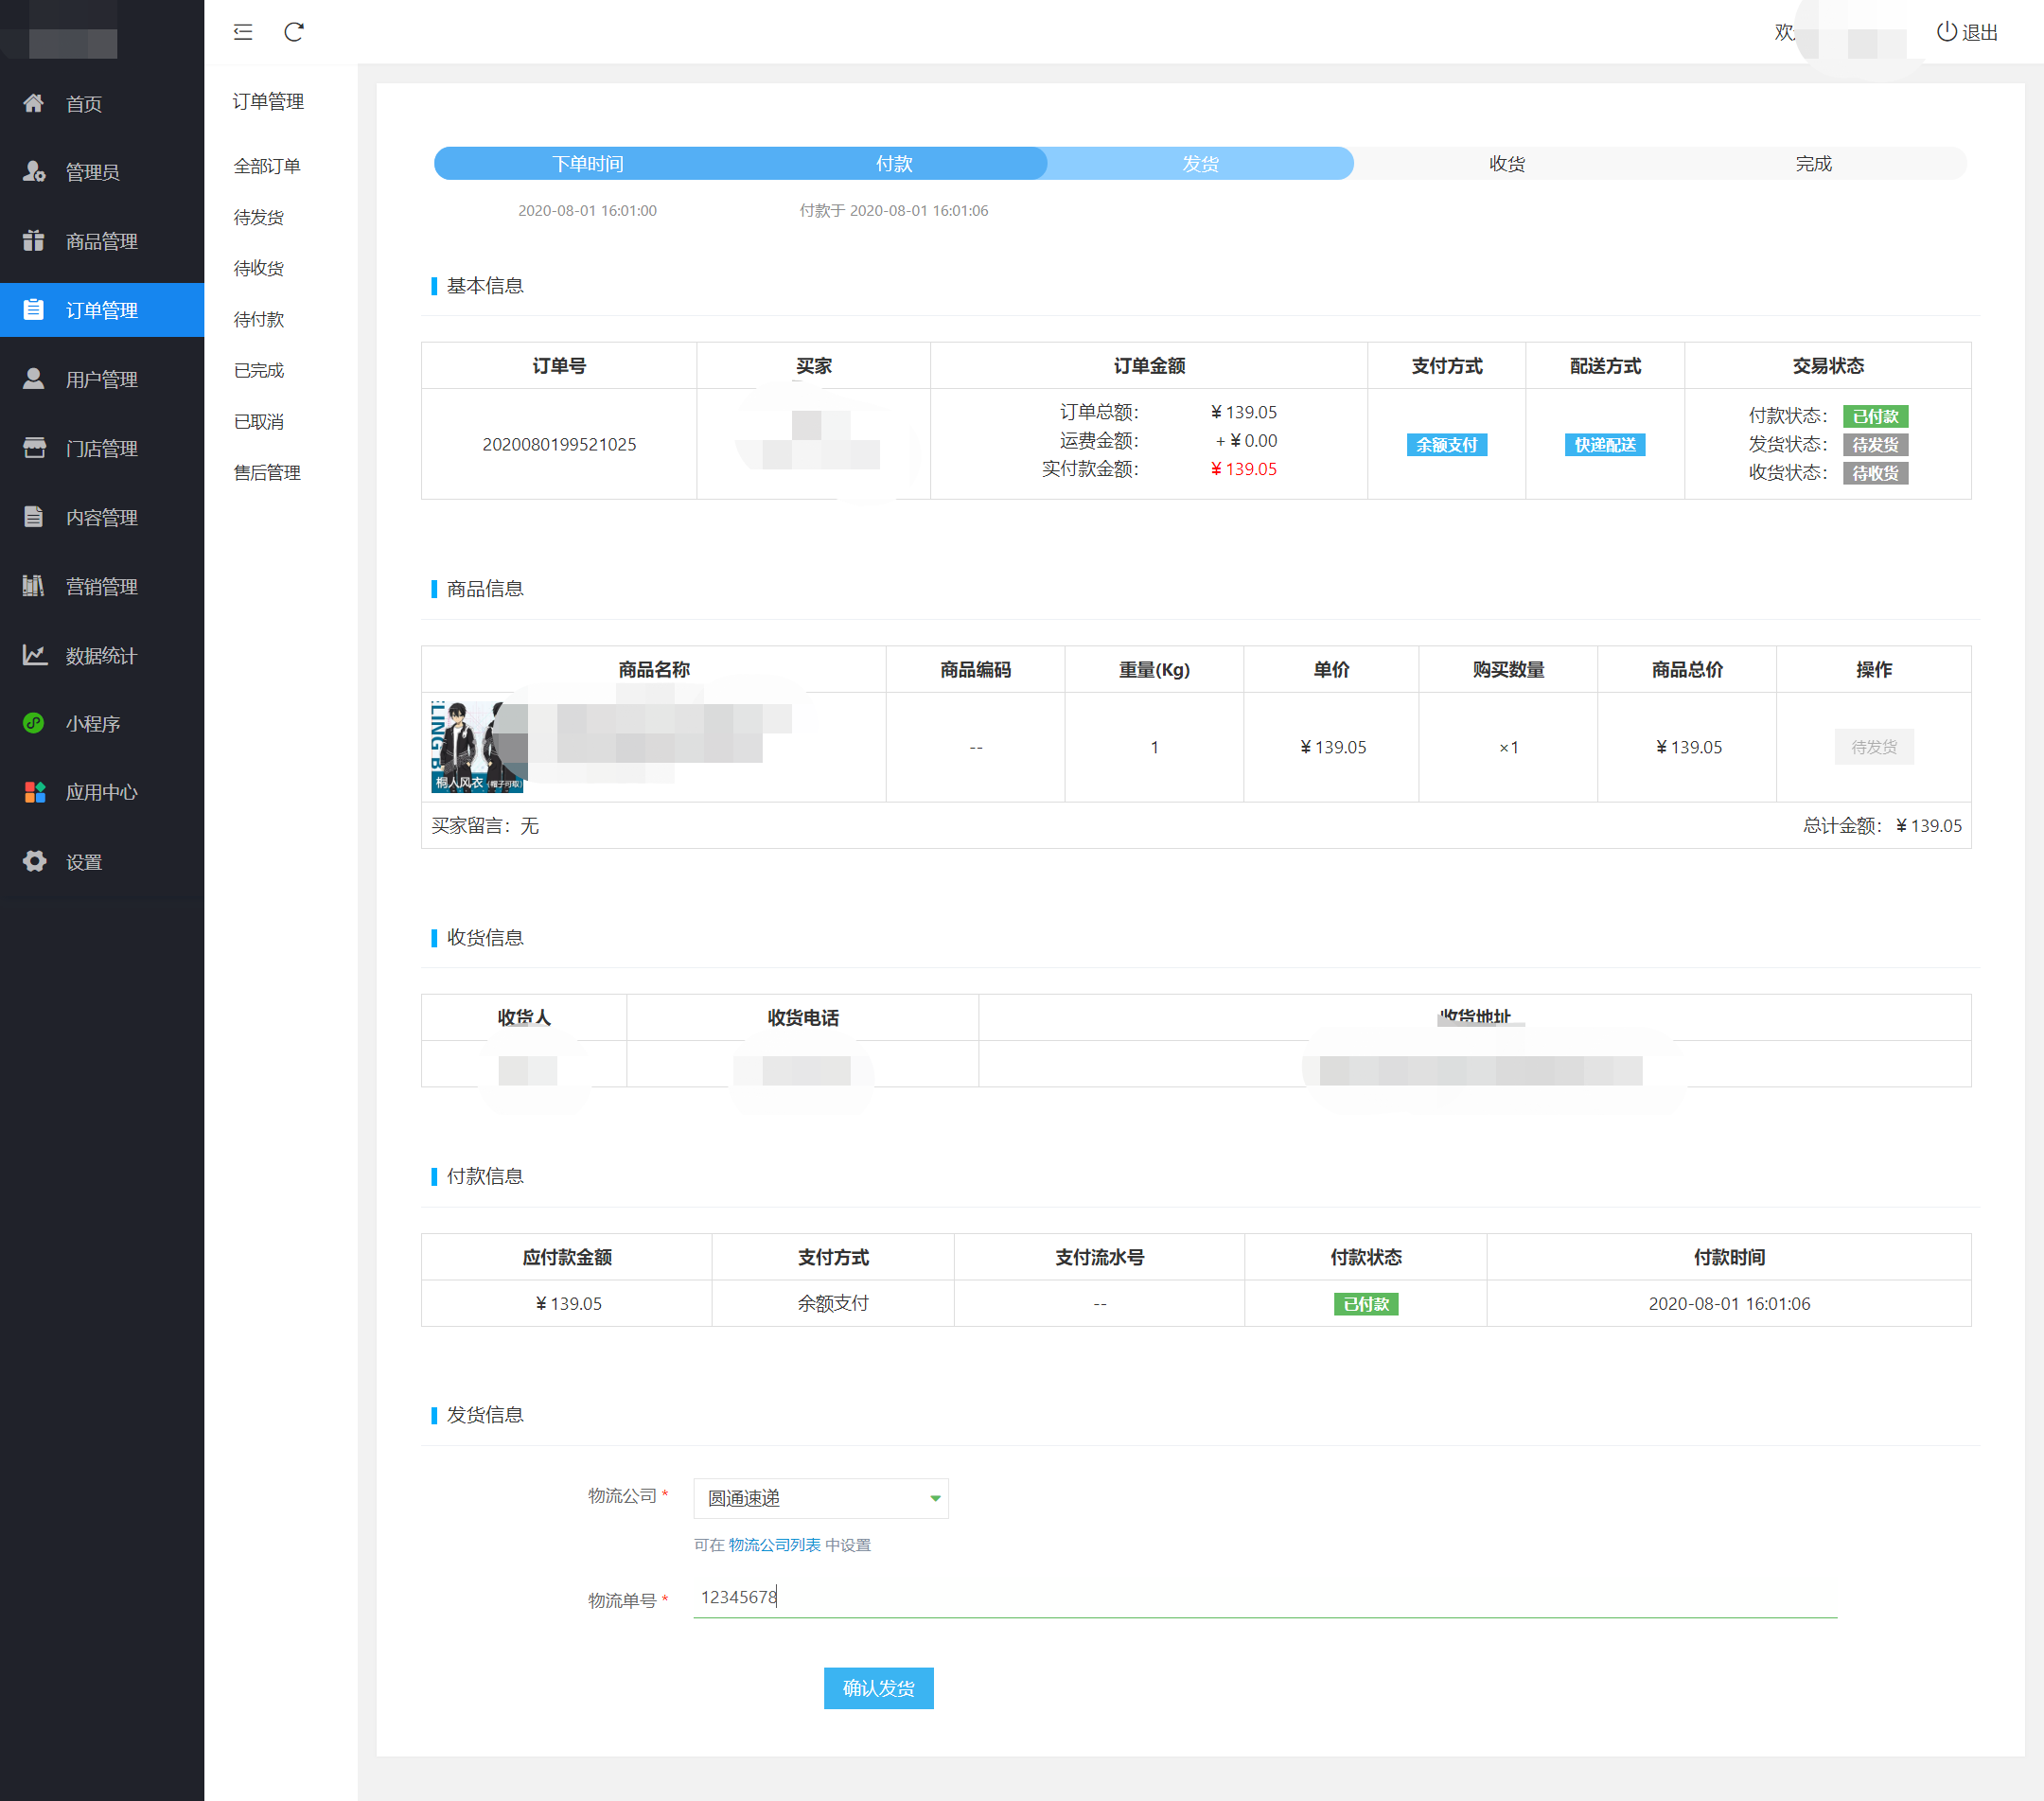Open the logistics company dropdown
The width and height of the screenshot is (2044, 1801).
click(x=819, y=1497)
